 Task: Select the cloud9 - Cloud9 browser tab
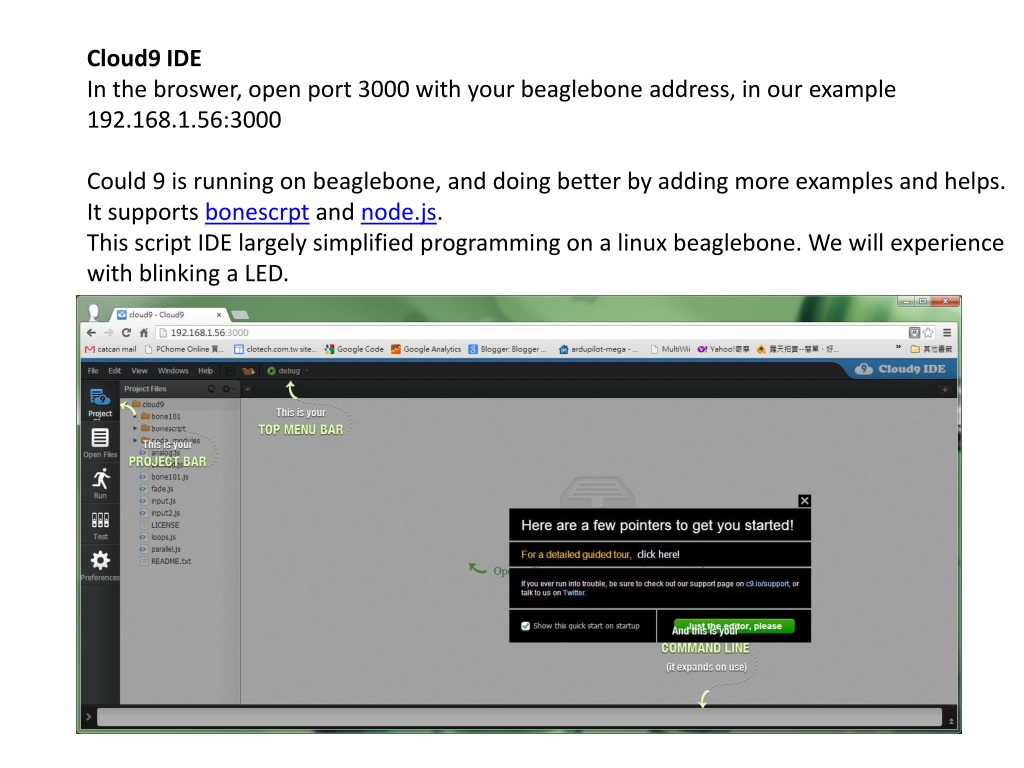(x=169, y=315)
